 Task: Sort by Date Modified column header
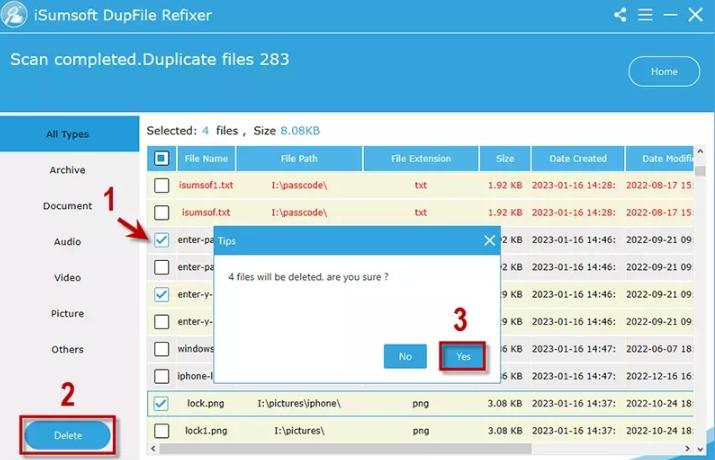click(660, 159)
